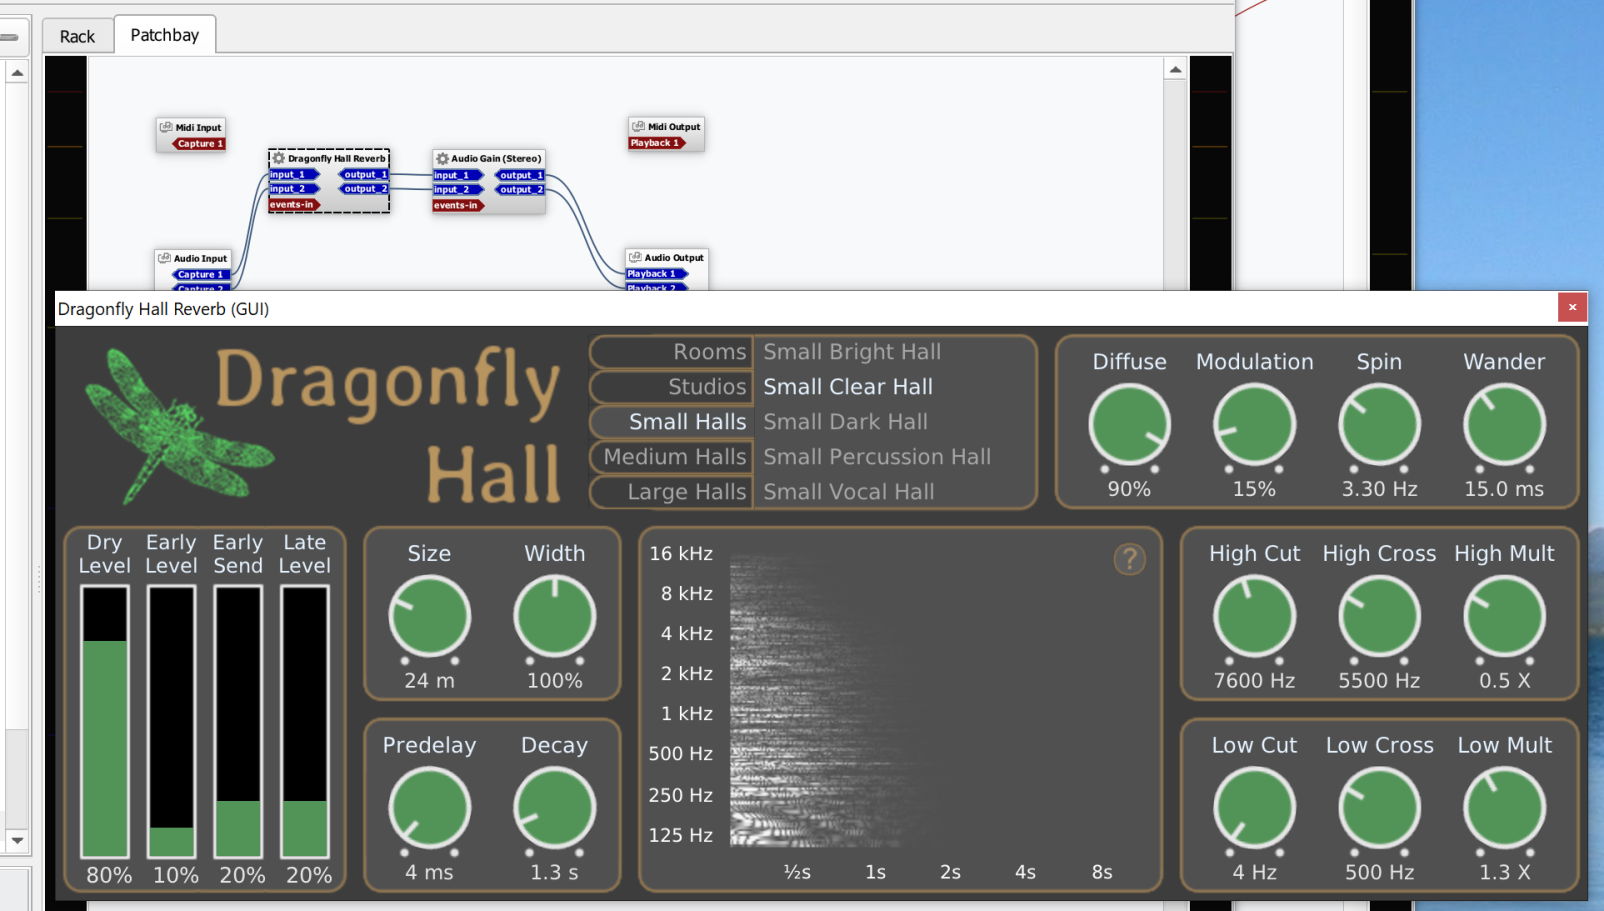1604x911 pixels.
Task: Choose the Small Vocal Hall preset
Action: [849, 492]
